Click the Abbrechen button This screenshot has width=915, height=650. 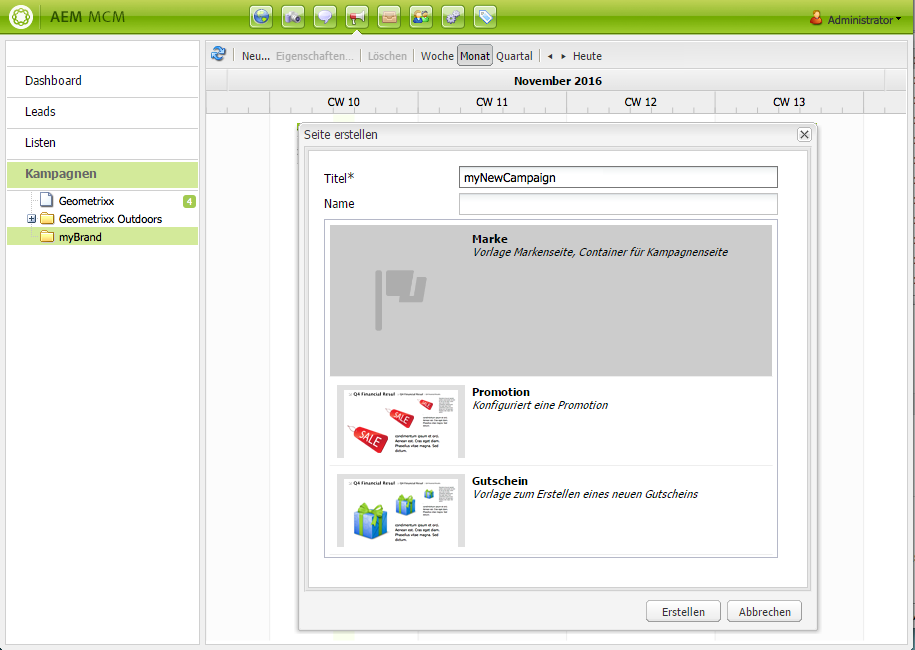tap(764, 611)
